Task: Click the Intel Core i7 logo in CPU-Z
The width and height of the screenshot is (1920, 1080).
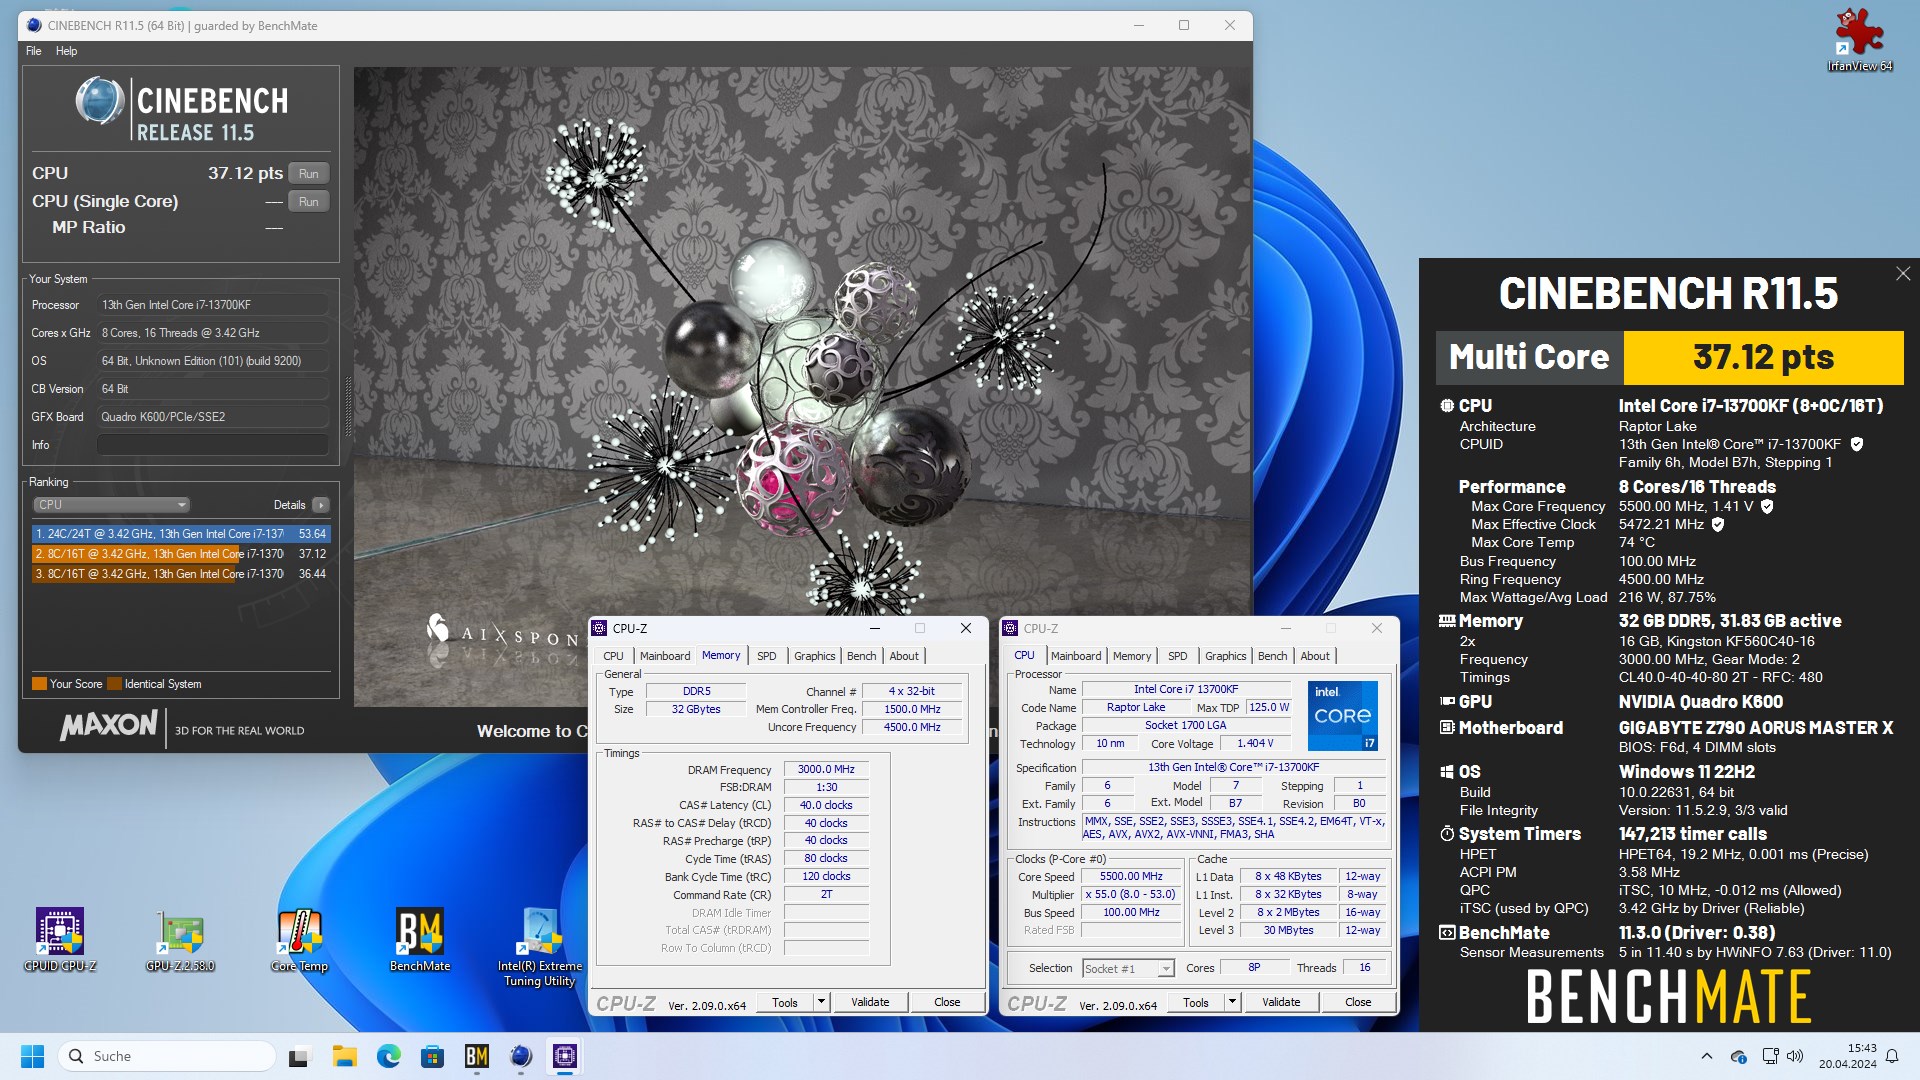Action: coord(1343,715)
